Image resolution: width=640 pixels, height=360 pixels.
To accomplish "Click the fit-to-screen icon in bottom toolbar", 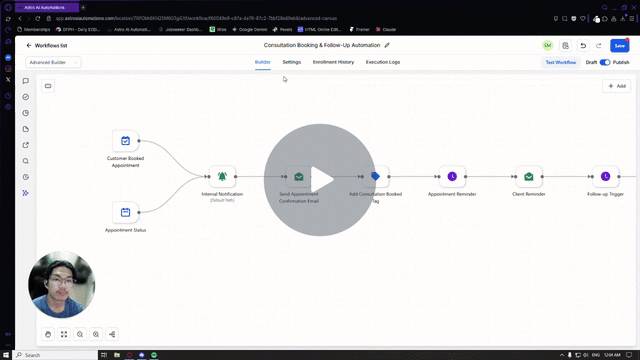I will click(x=64, y=334).
